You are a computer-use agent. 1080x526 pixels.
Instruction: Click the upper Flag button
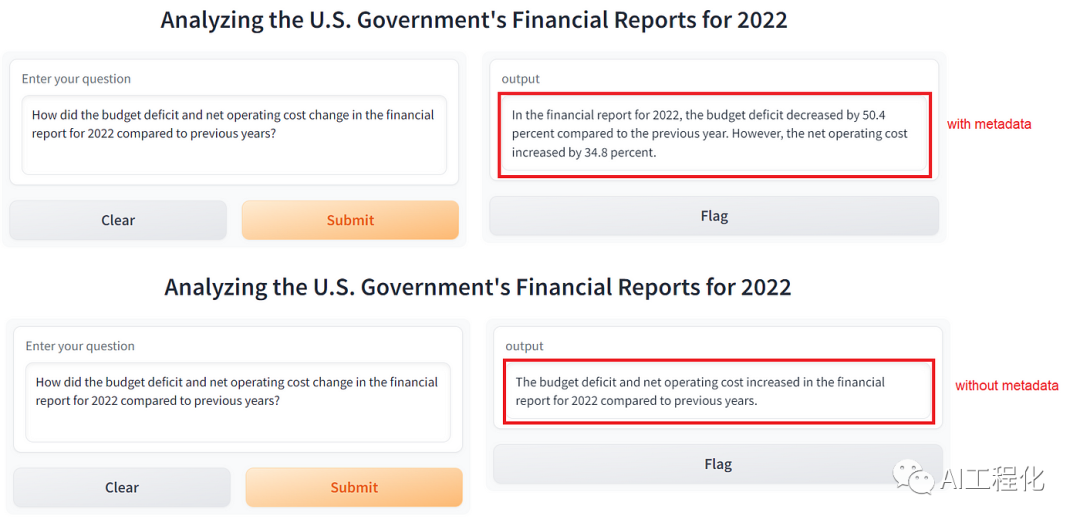pos(714,216)
